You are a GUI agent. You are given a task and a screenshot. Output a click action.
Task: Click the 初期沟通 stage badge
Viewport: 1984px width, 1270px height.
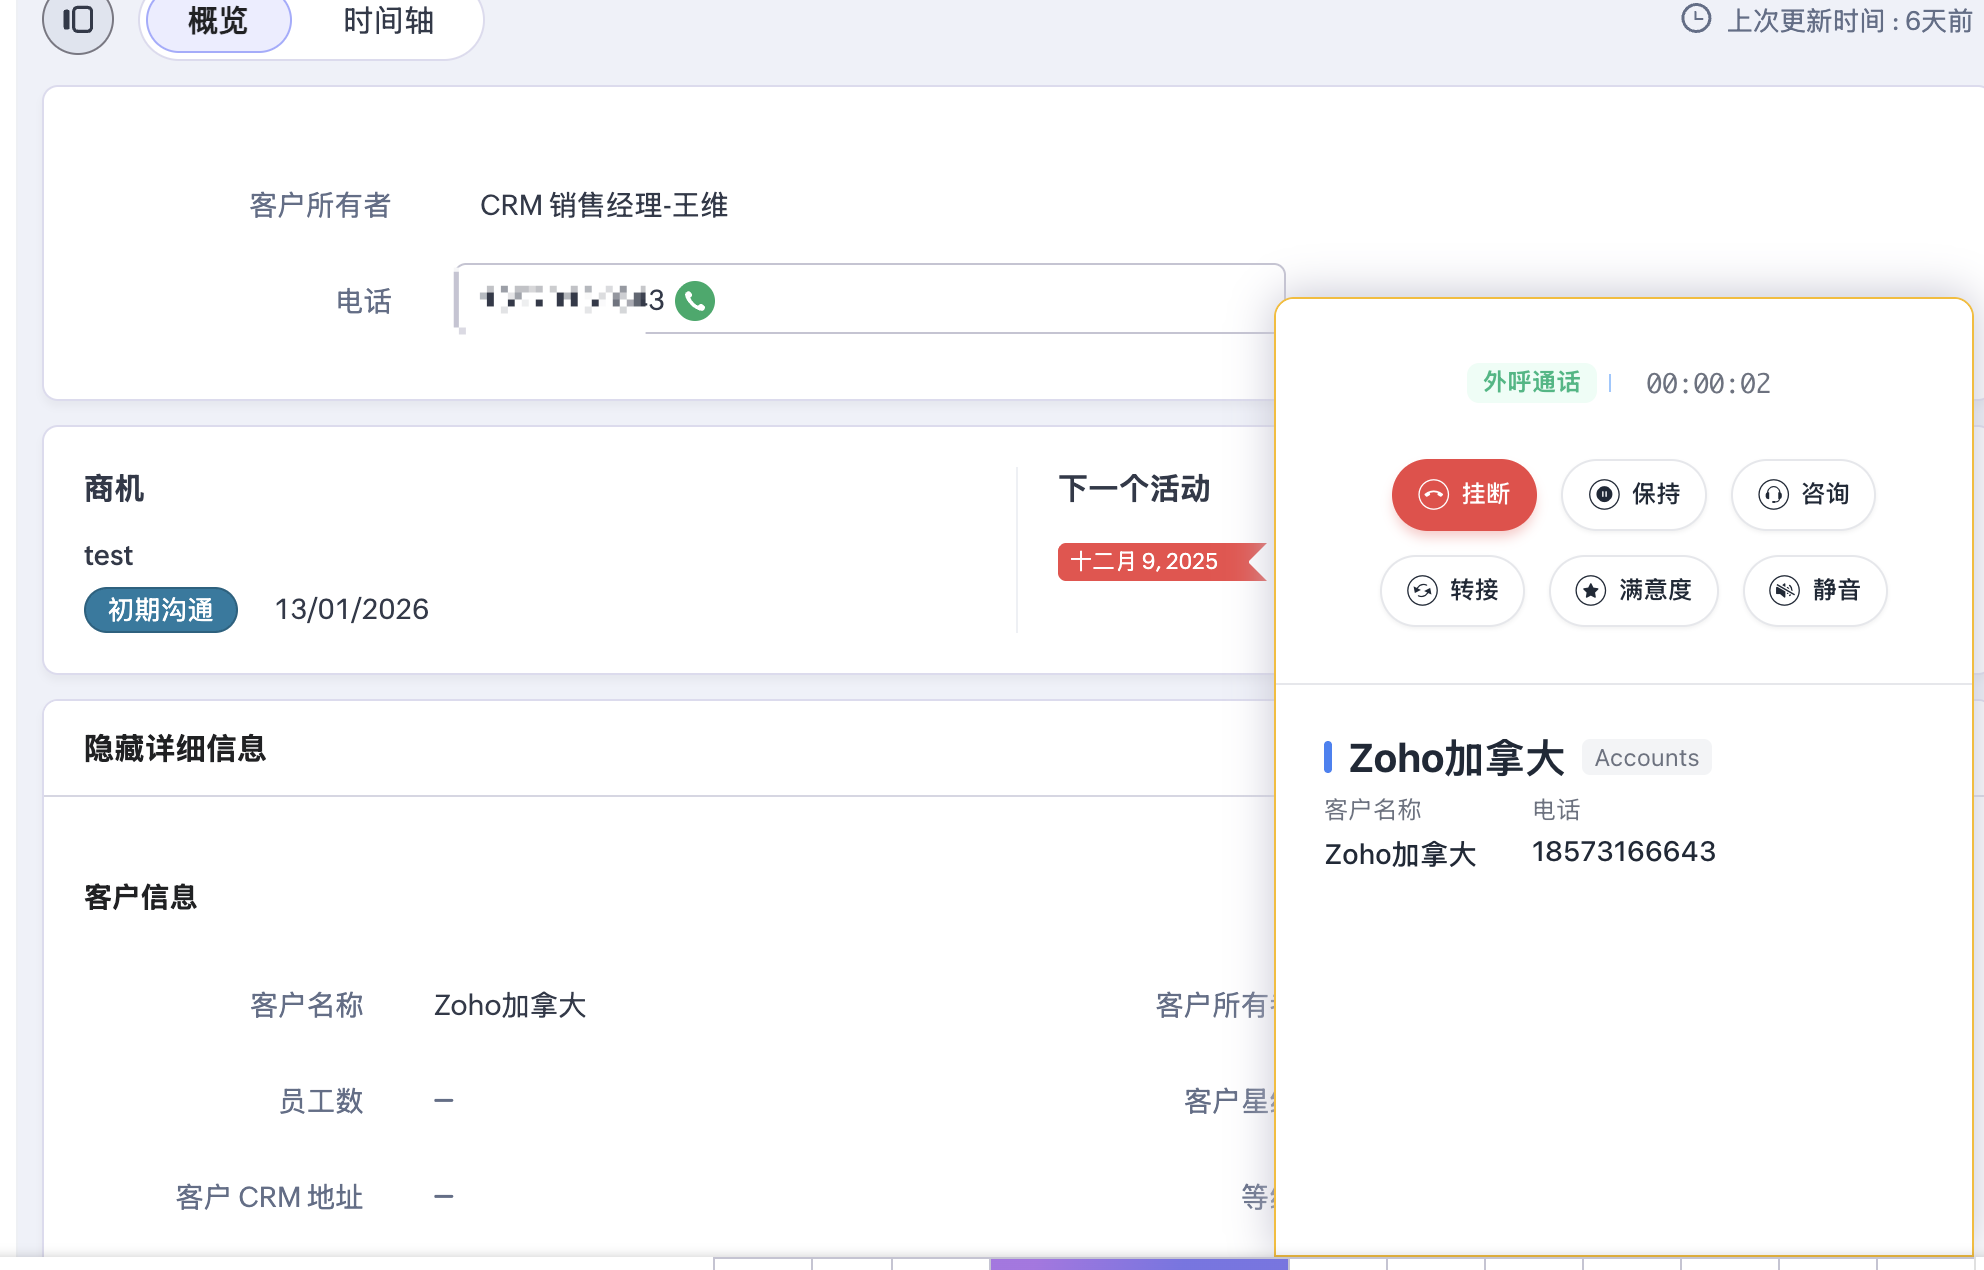160,610
